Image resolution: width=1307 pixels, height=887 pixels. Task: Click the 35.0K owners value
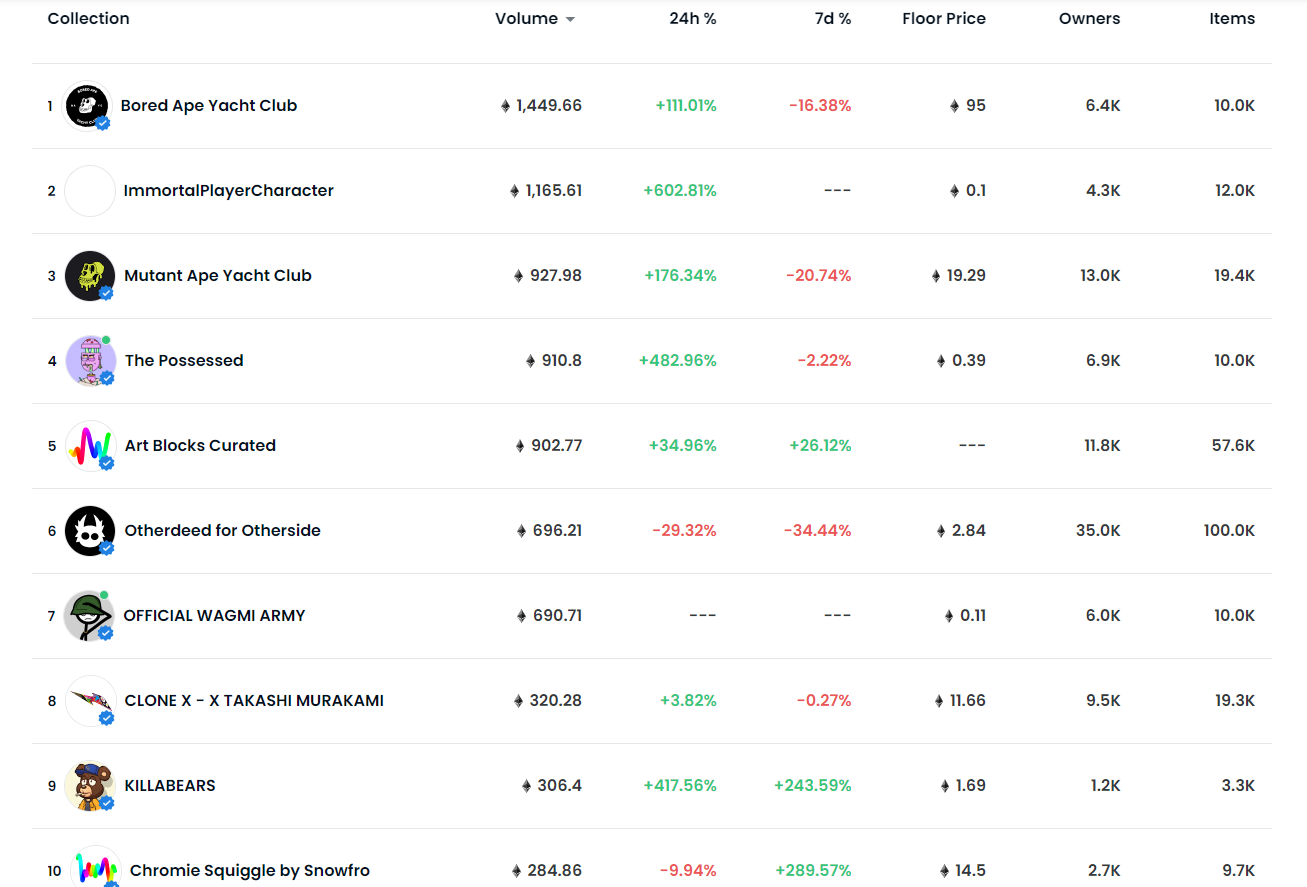point(1098,531)
